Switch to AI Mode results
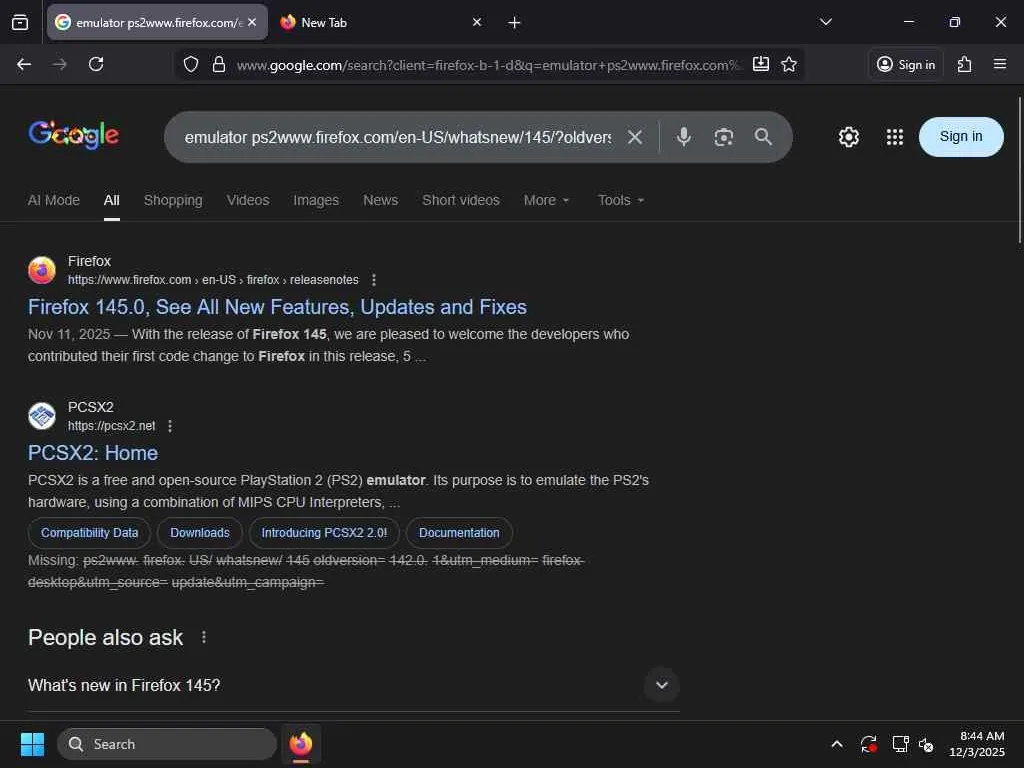Image resolution: width=1024 pixels, height=768 pixels. [54, 200]
